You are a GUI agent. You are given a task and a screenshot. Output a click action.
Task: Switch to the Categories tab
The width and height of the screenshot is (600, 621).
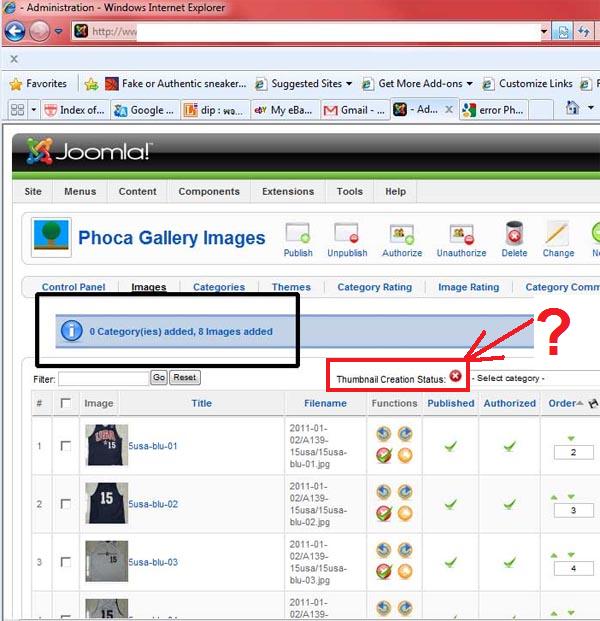[219, 287]
